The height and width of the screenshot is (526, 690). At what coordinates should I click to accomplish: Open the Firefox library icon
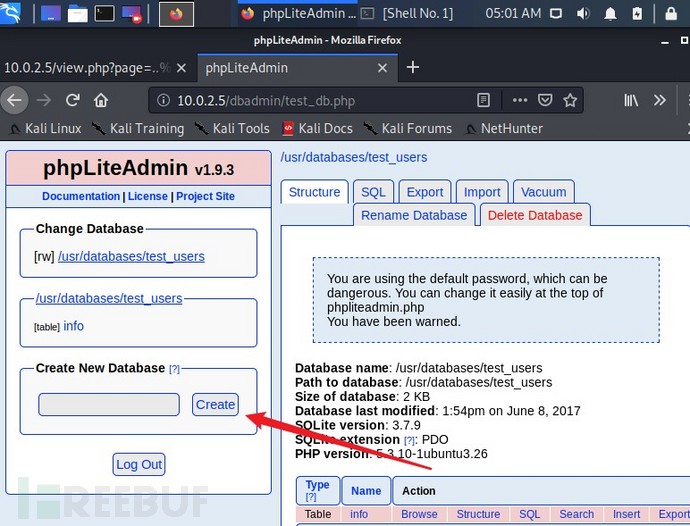(x=631, y=100)
